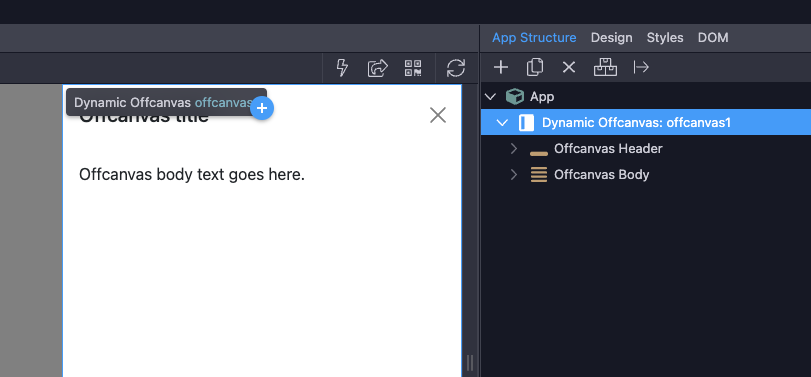This screenshot has width=811, height=377.
Task: Collapse the App tree node
Action: click(x=491, y=96)
